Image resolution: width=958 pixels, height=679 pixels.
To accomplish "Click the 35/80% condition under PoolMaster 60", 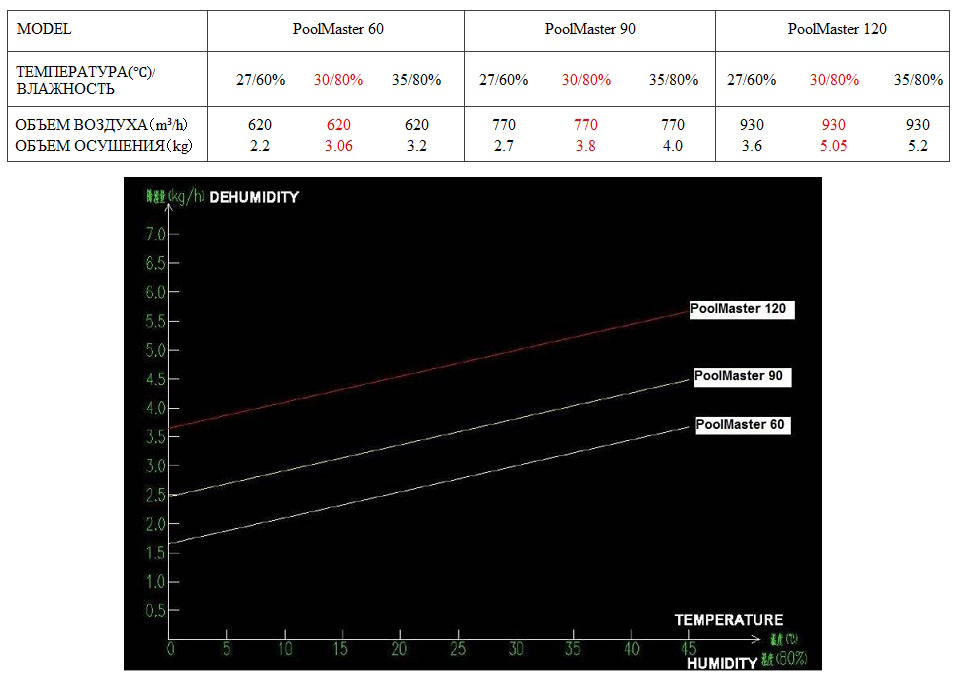I will point(417,80).
